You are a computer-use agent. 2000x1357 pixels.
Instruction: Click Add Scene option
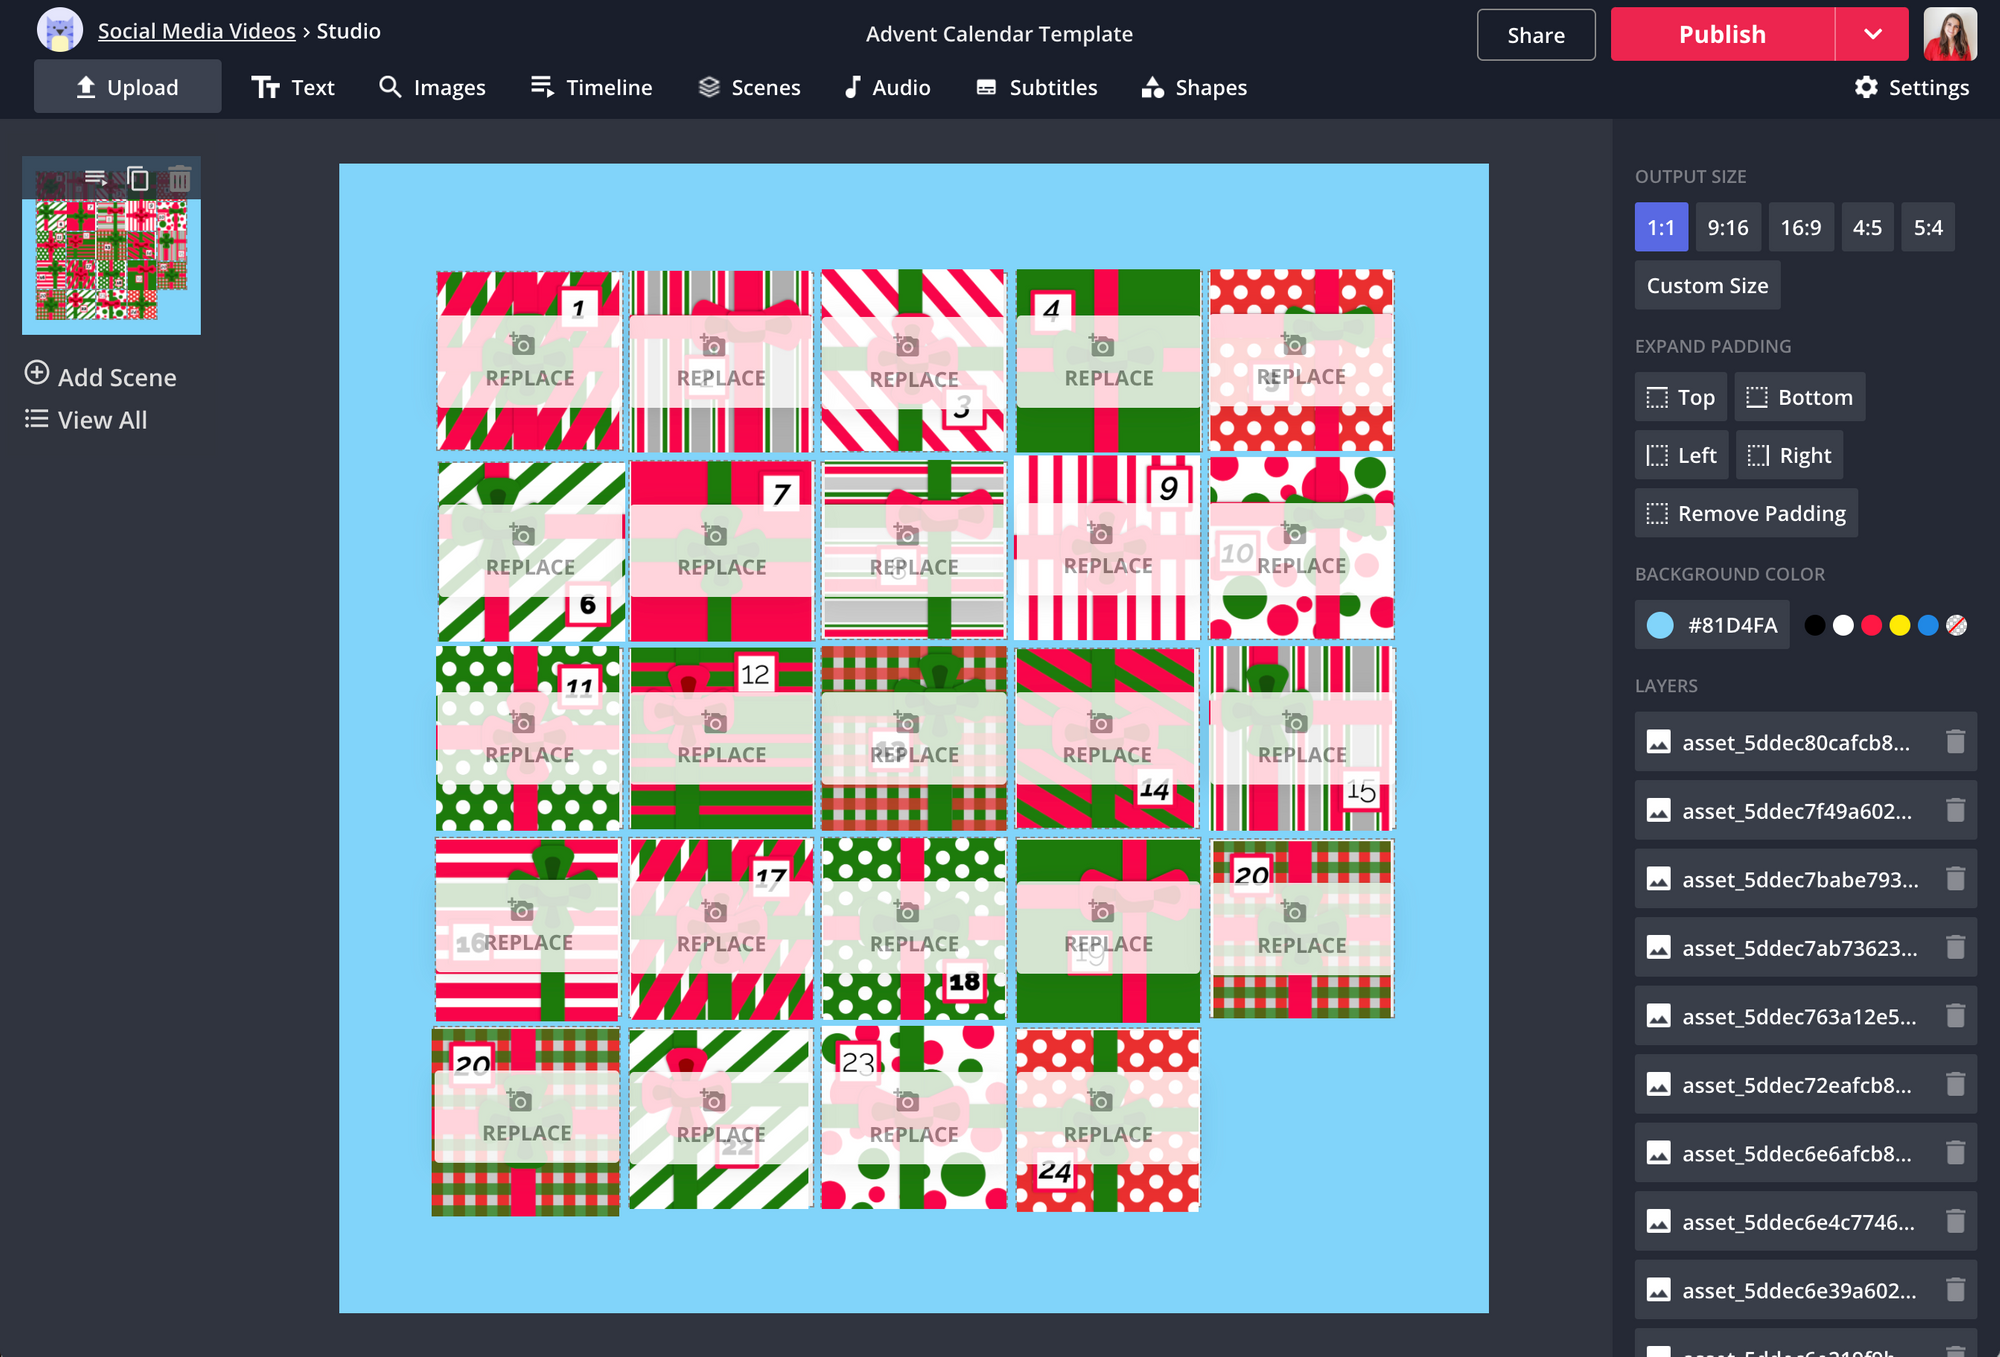coord(100,377)
